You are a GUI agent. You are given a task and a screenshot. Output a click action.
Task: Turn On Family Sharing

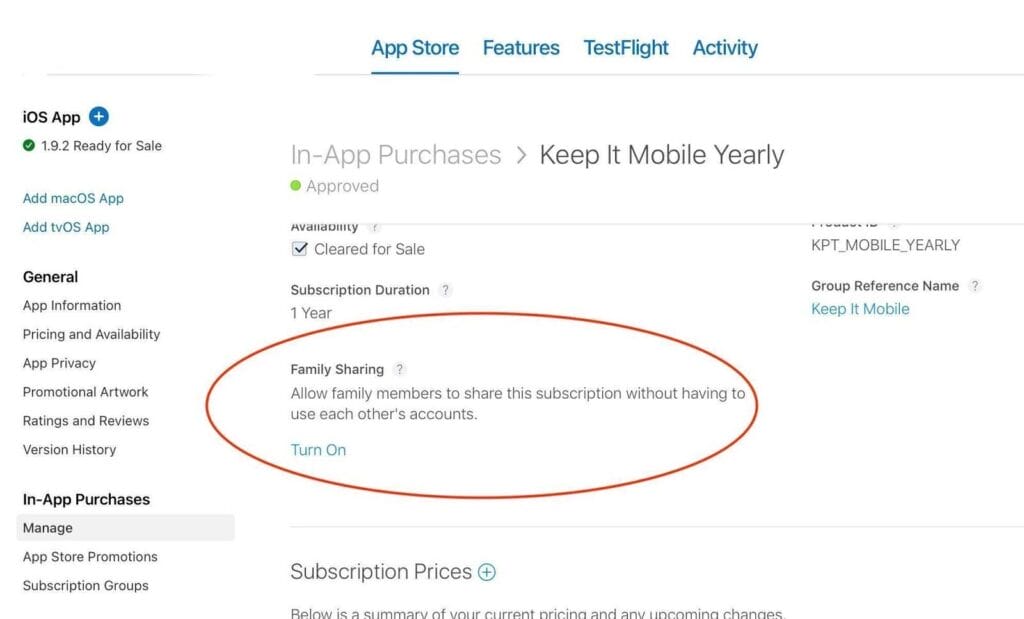pos(318,450)
